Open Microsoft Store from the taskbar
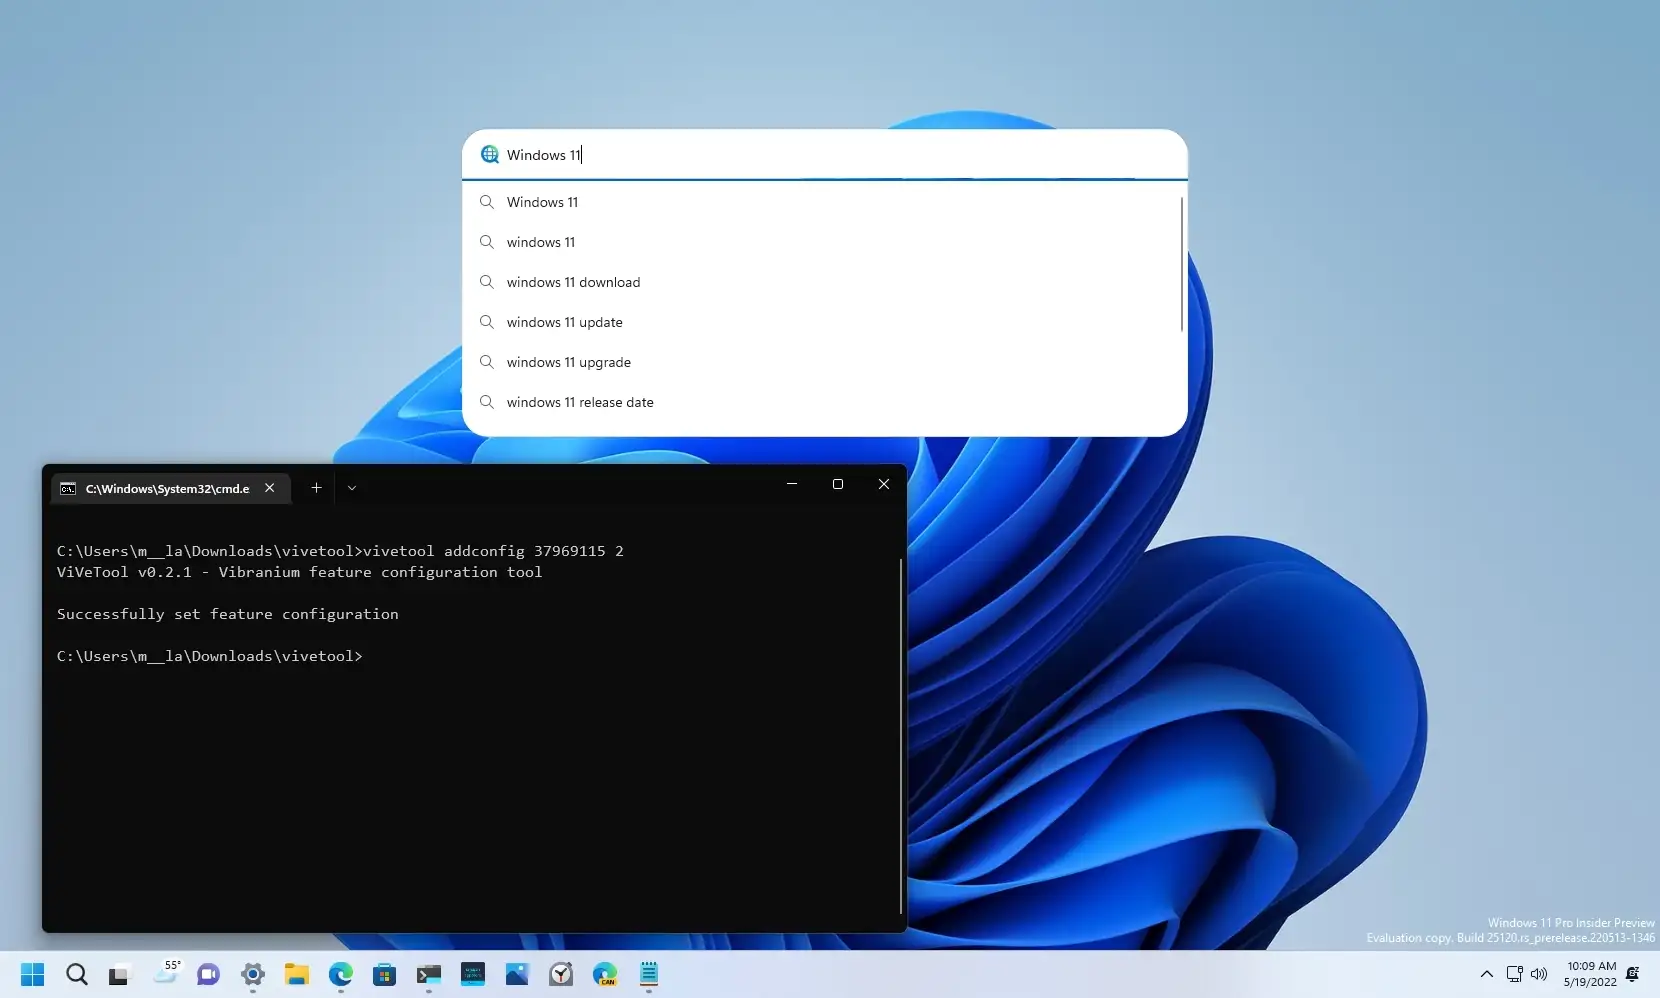1660x998 pixels. (385, 974)
